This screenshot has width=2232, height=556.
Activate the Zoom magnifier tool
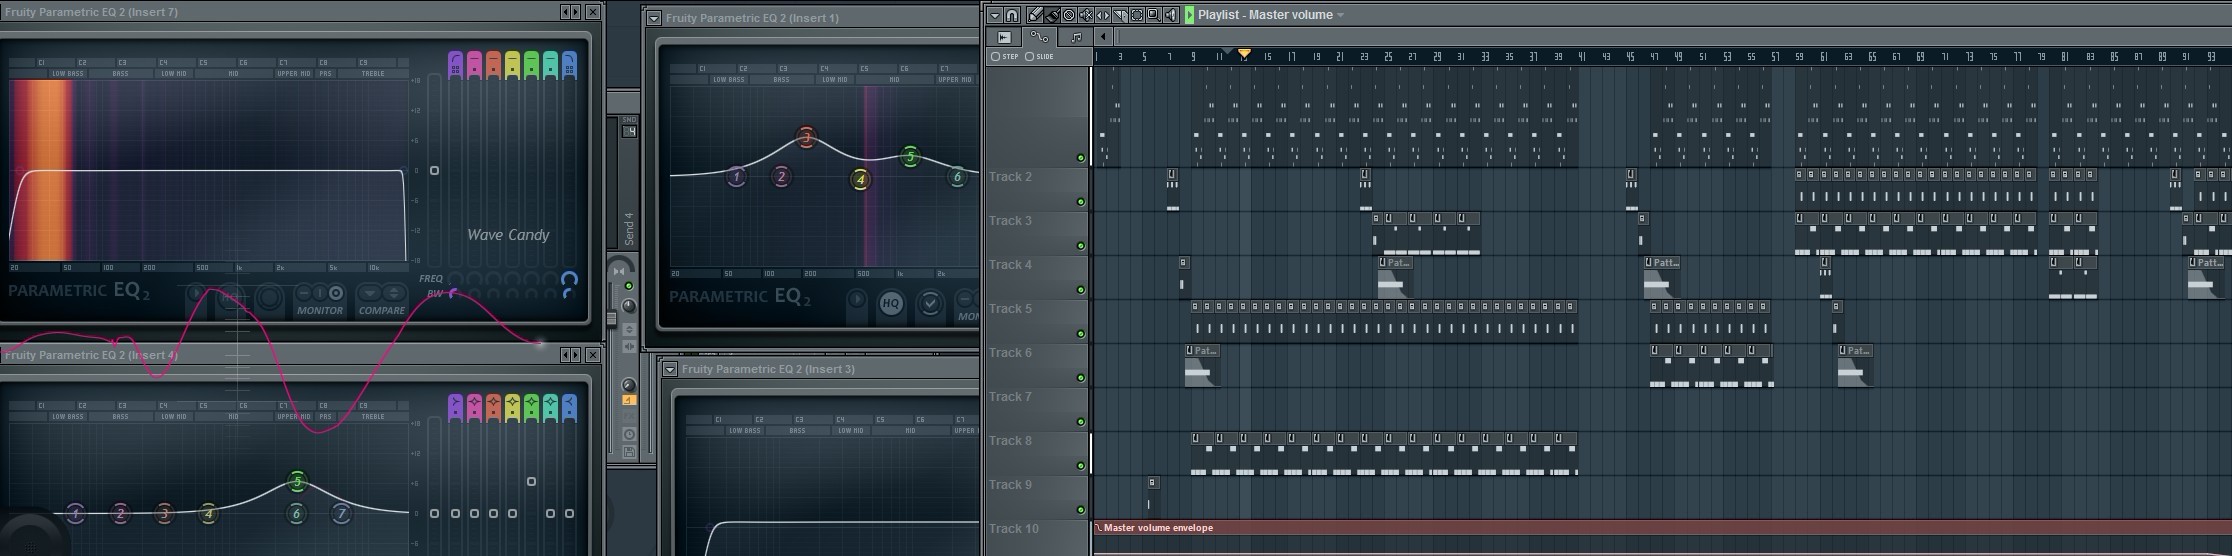pyautogui.click(x=1154, y=15)
